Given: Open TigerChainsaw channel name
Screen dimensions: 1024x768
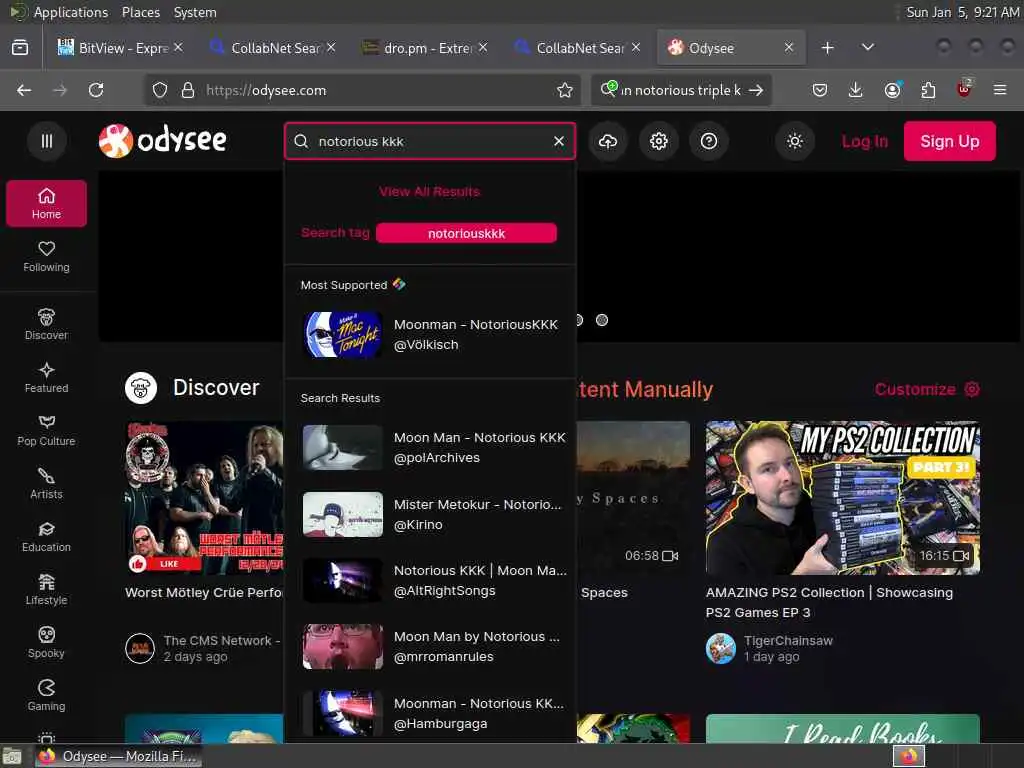Looking at the screenshot, I should [788, 641].
